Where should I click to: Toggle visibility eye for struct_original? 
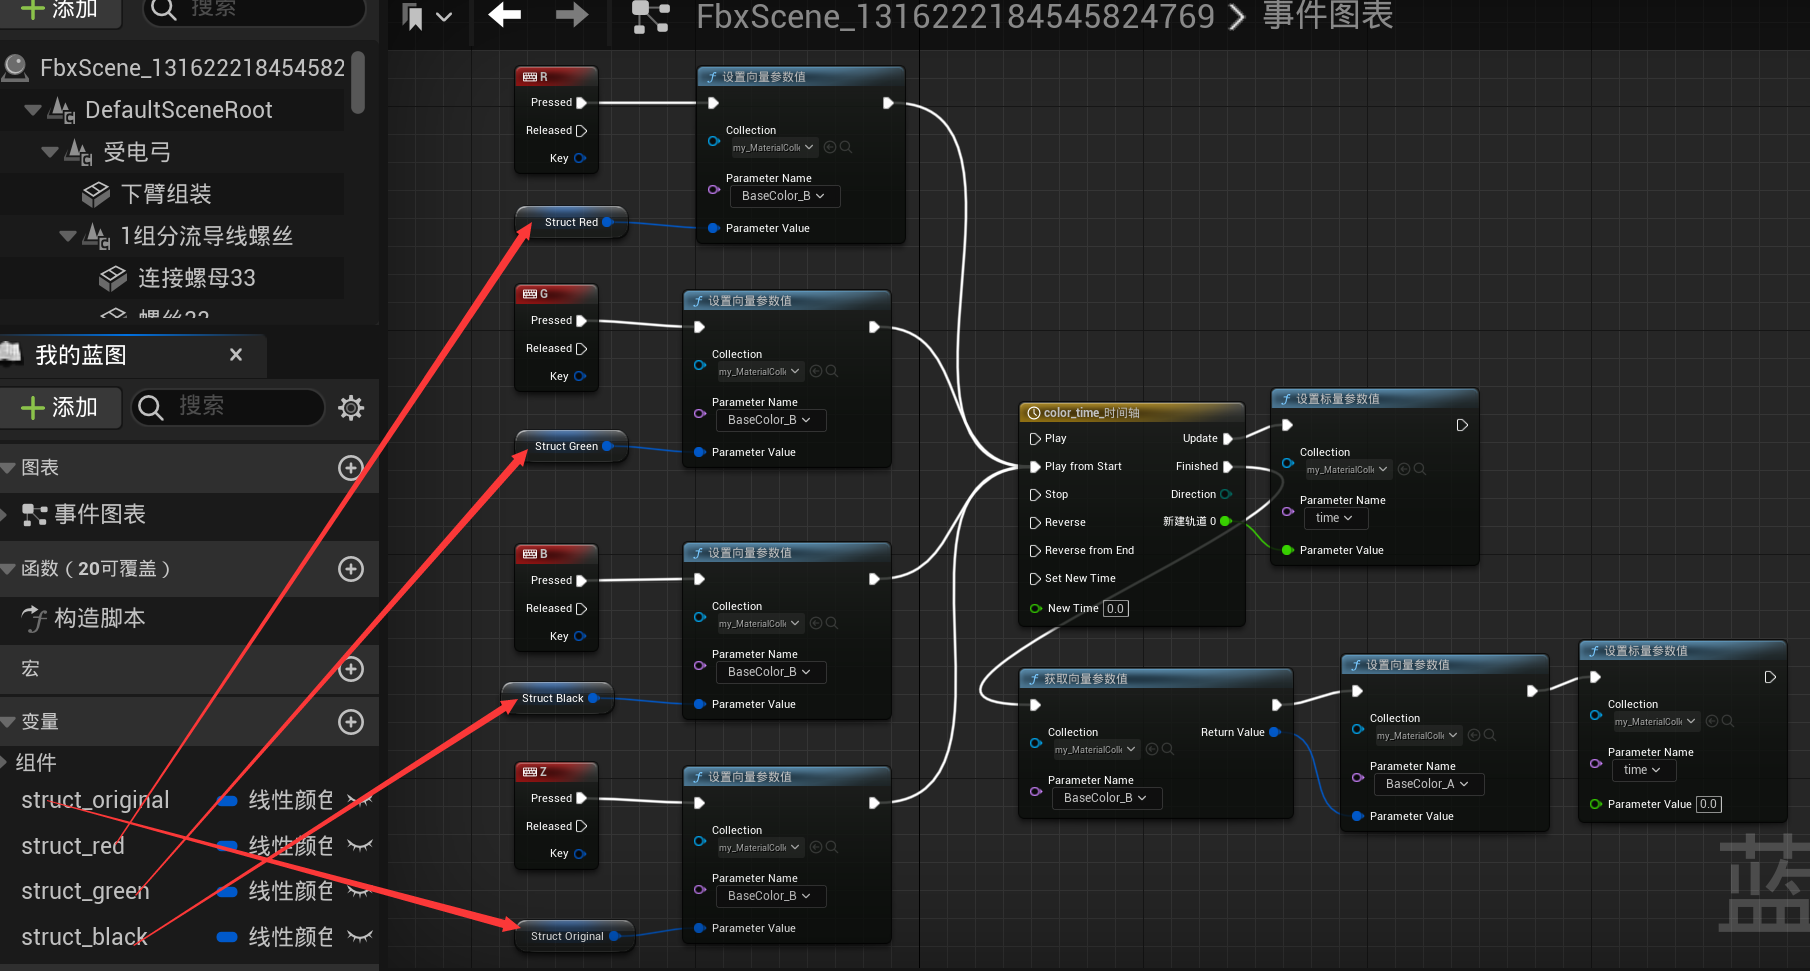pos(360,800)
